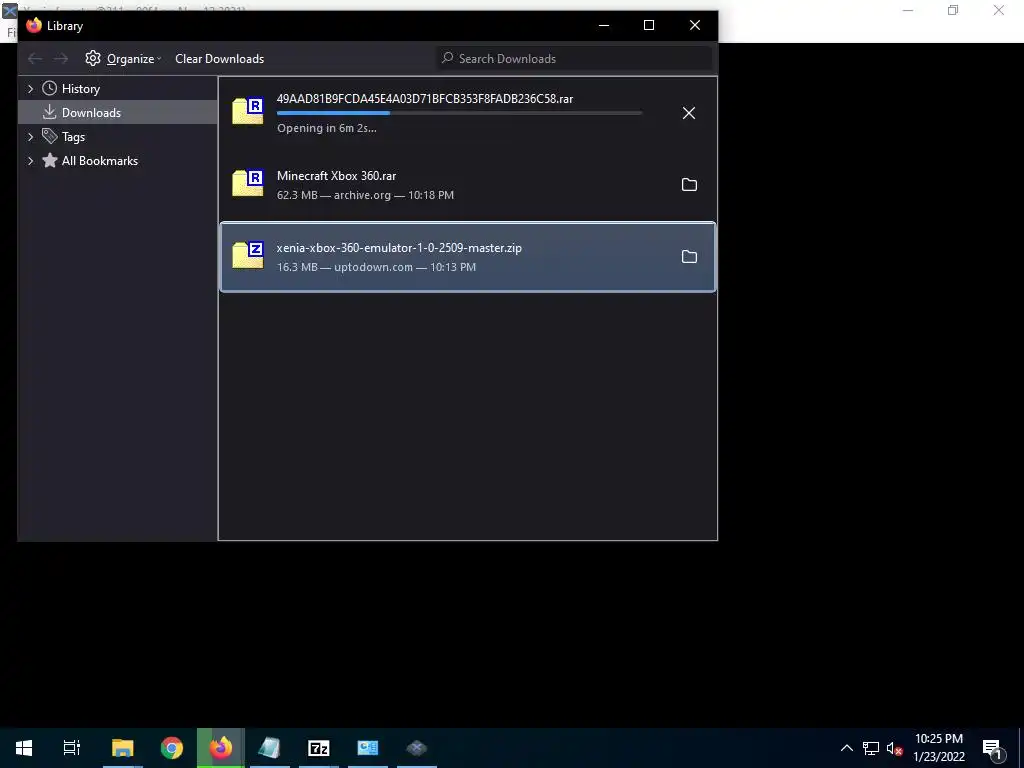Open File Explorer from the taskbar

(x=123, y=748)
